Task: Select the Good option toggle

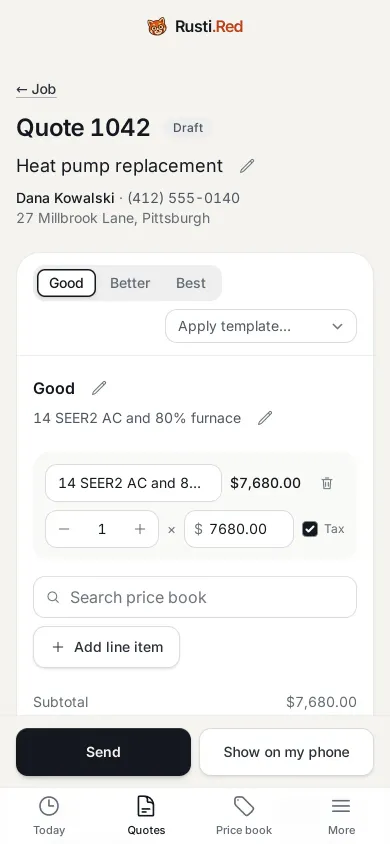Action: [66, 283]
